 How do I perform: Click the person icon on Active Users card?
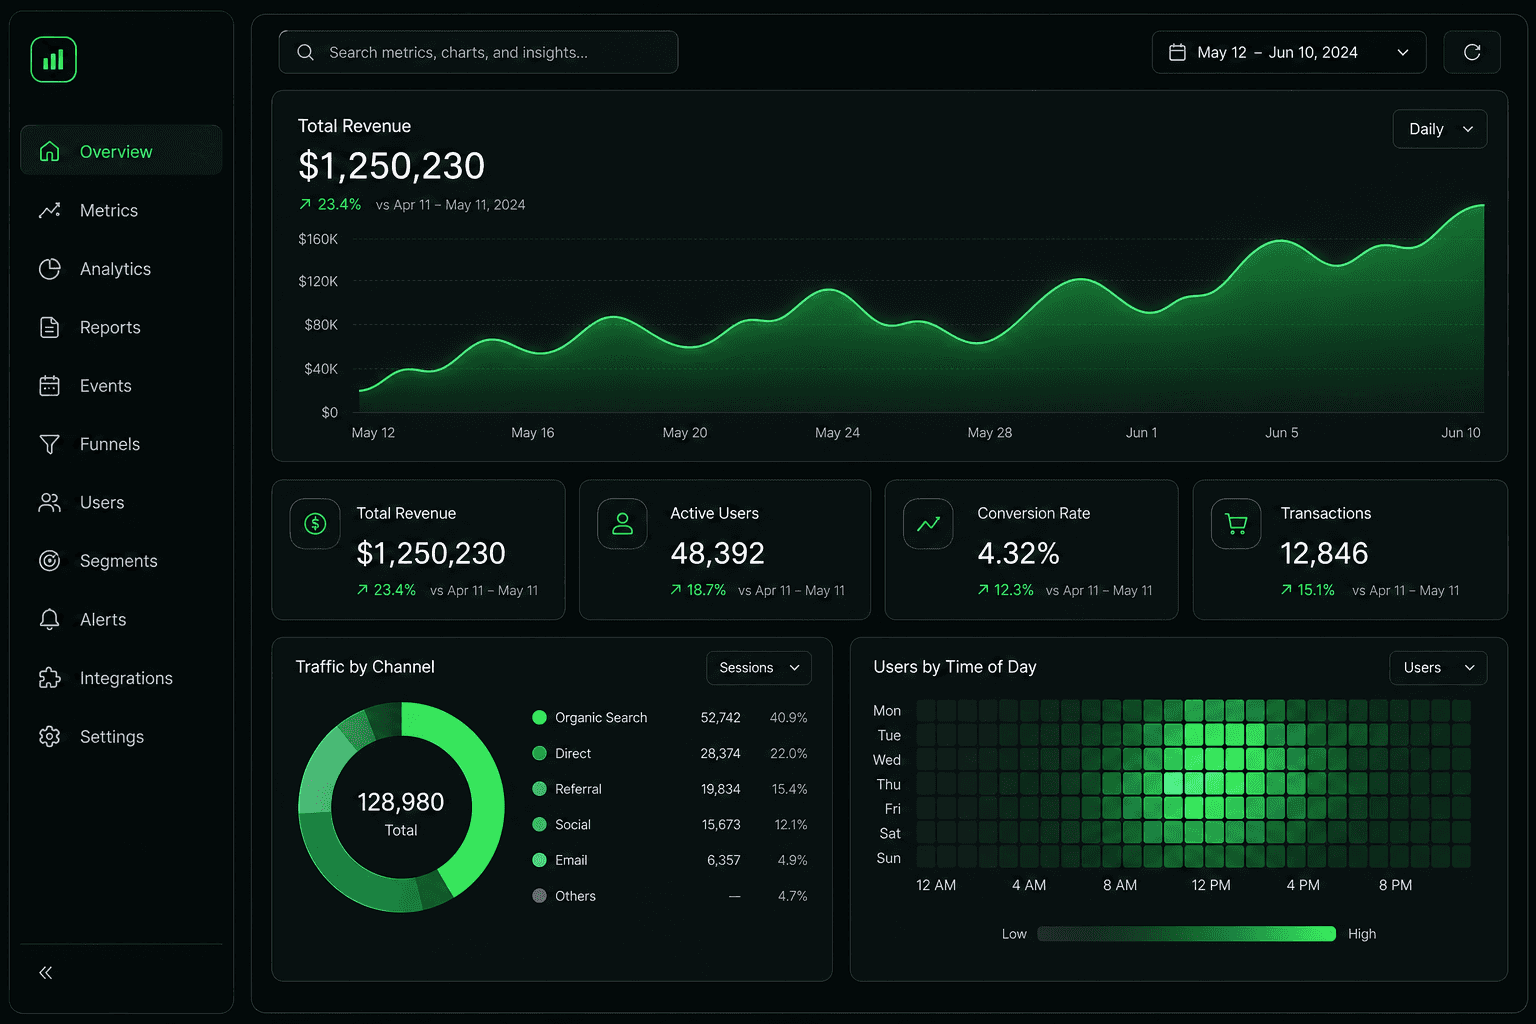point(622,524)
